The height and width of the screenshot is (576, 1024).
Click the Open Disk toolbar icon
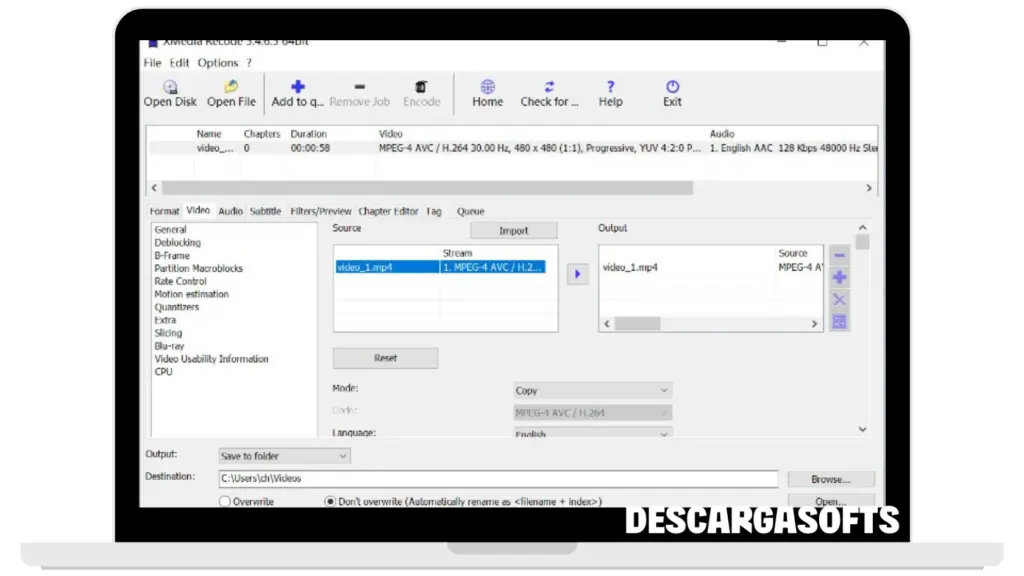point(170,87)
